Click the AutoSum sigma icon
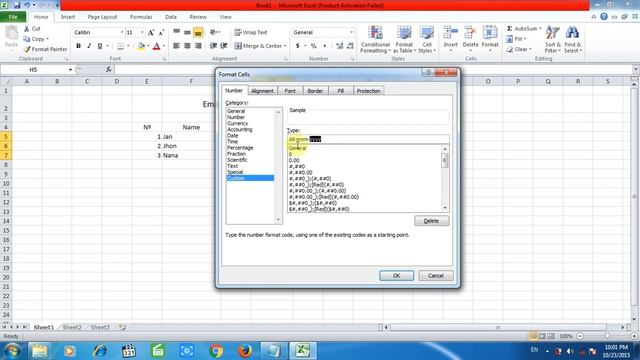Viewport: 640px width, 360px height. (x=509, y=29)
